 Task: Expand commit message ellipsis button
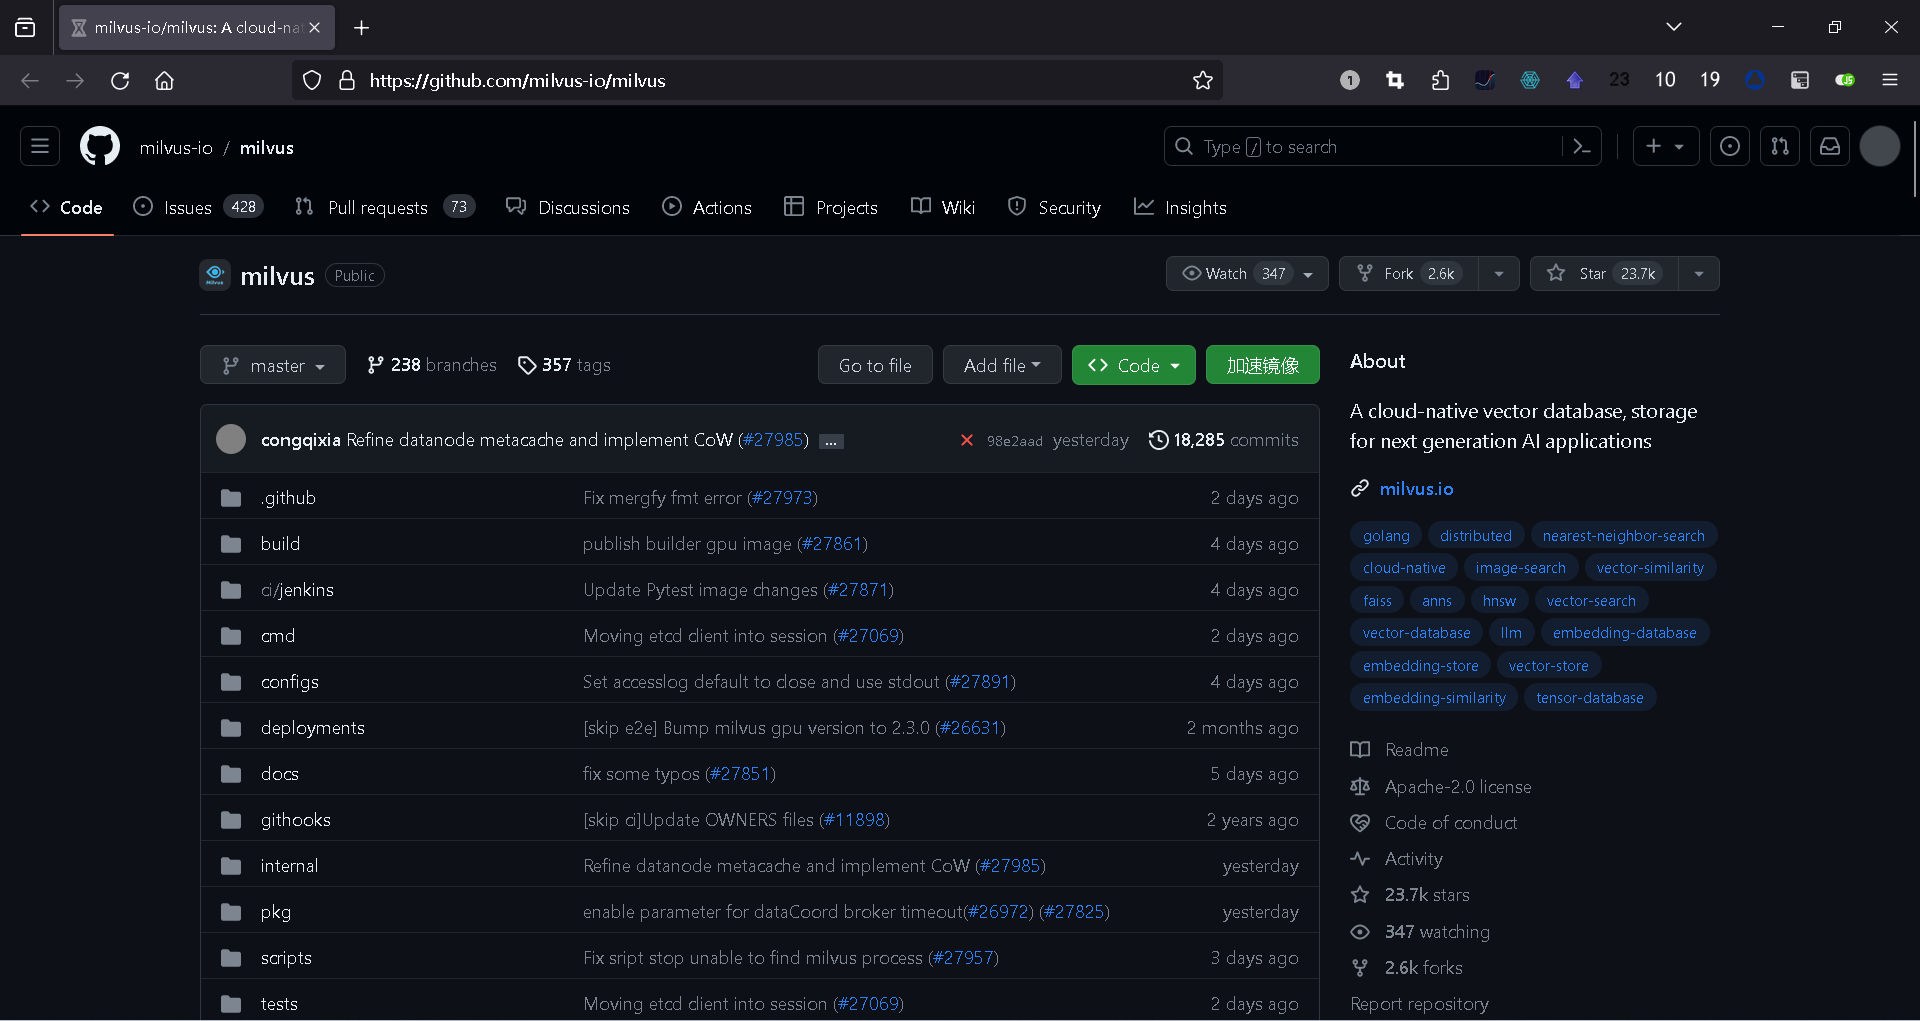[831, 441]
